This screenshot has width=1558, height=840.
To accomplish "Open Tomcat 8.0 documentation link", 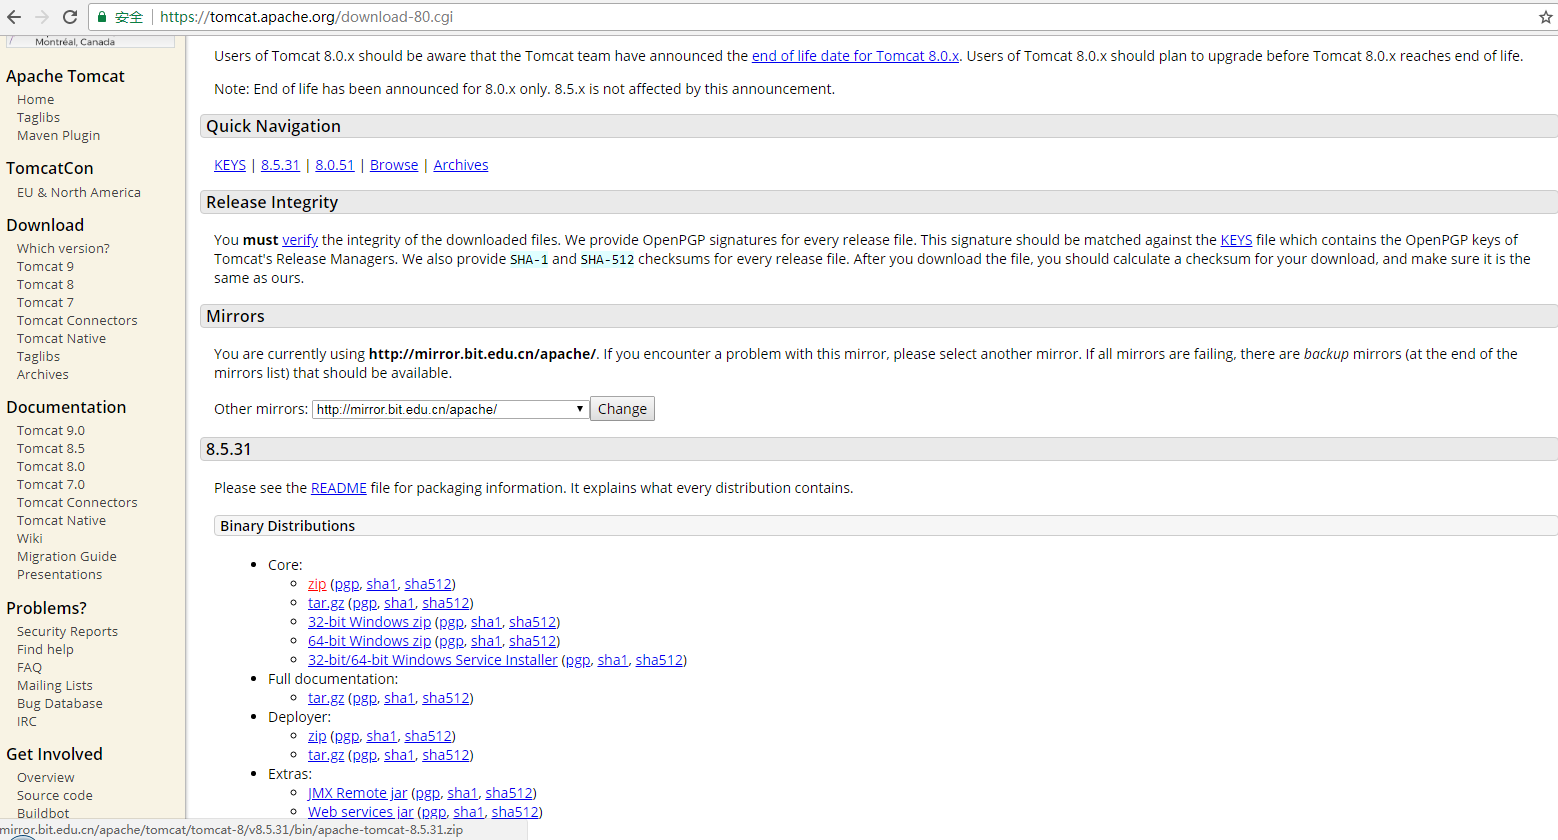I will 51,466.
